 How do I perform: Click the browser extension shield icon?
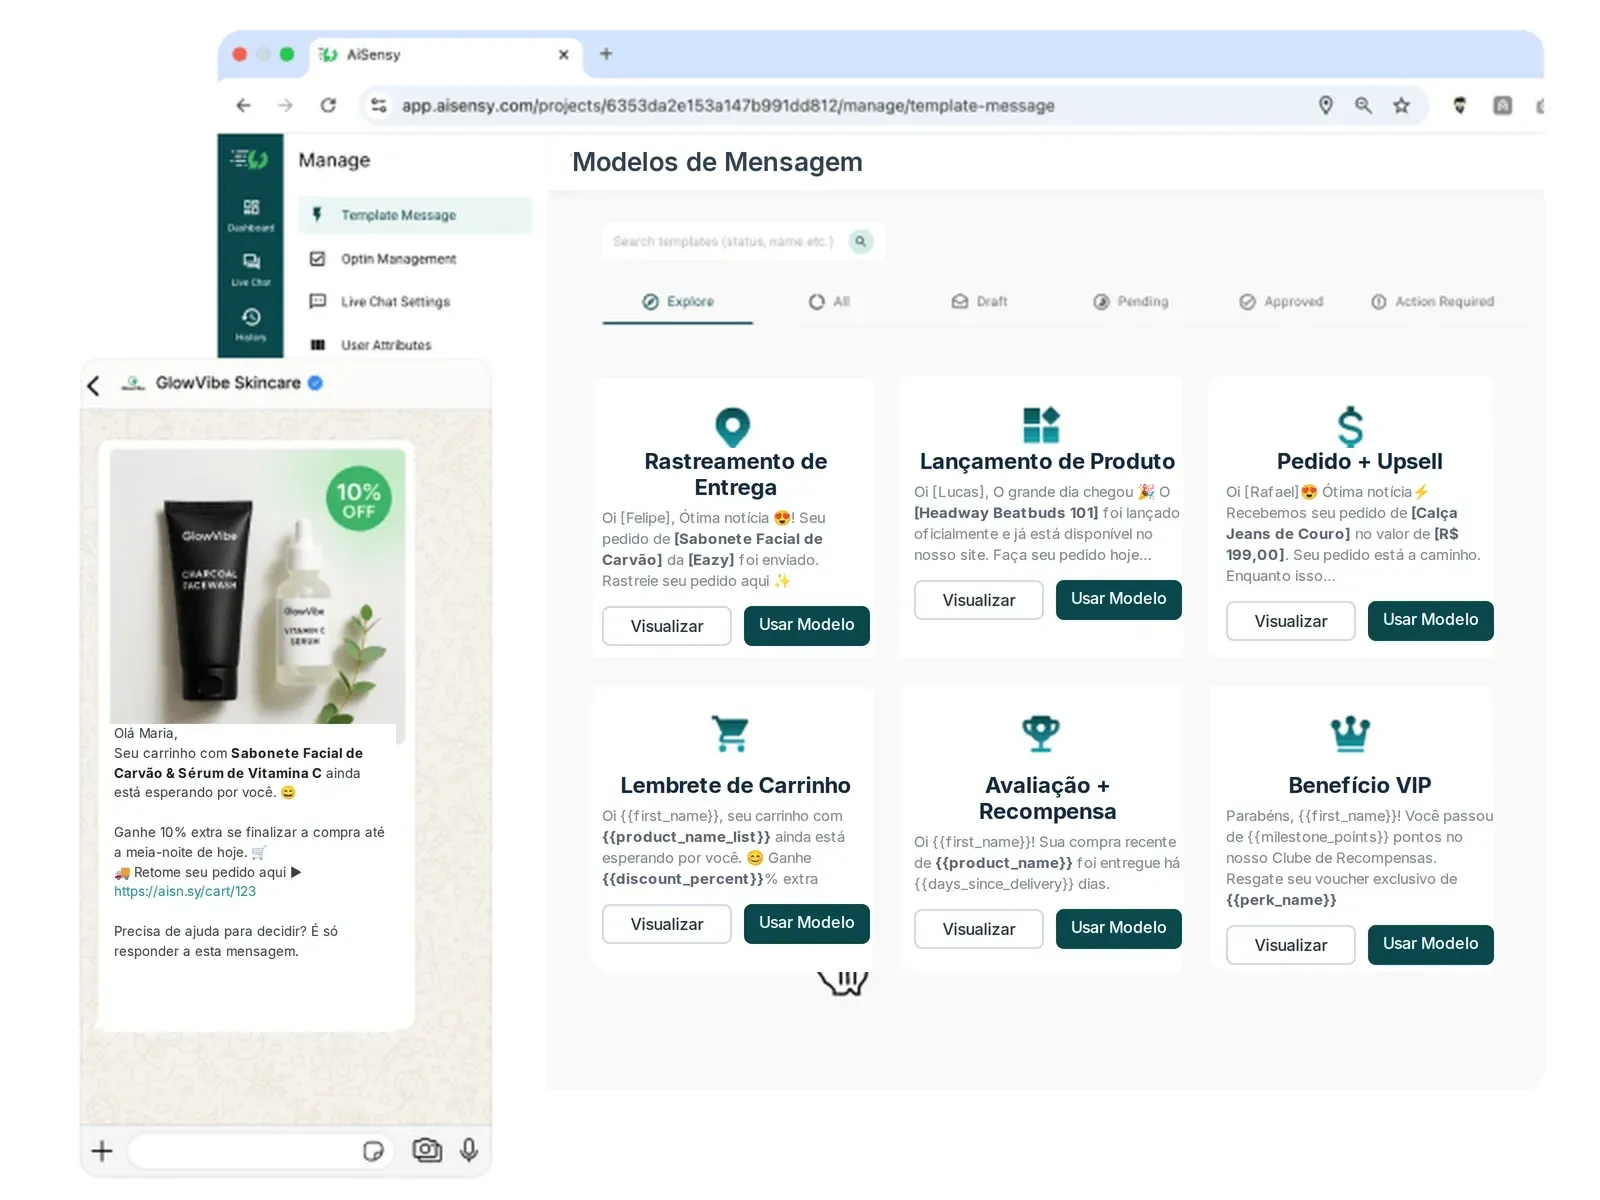pyautogui.click(x=1459, y=105)
